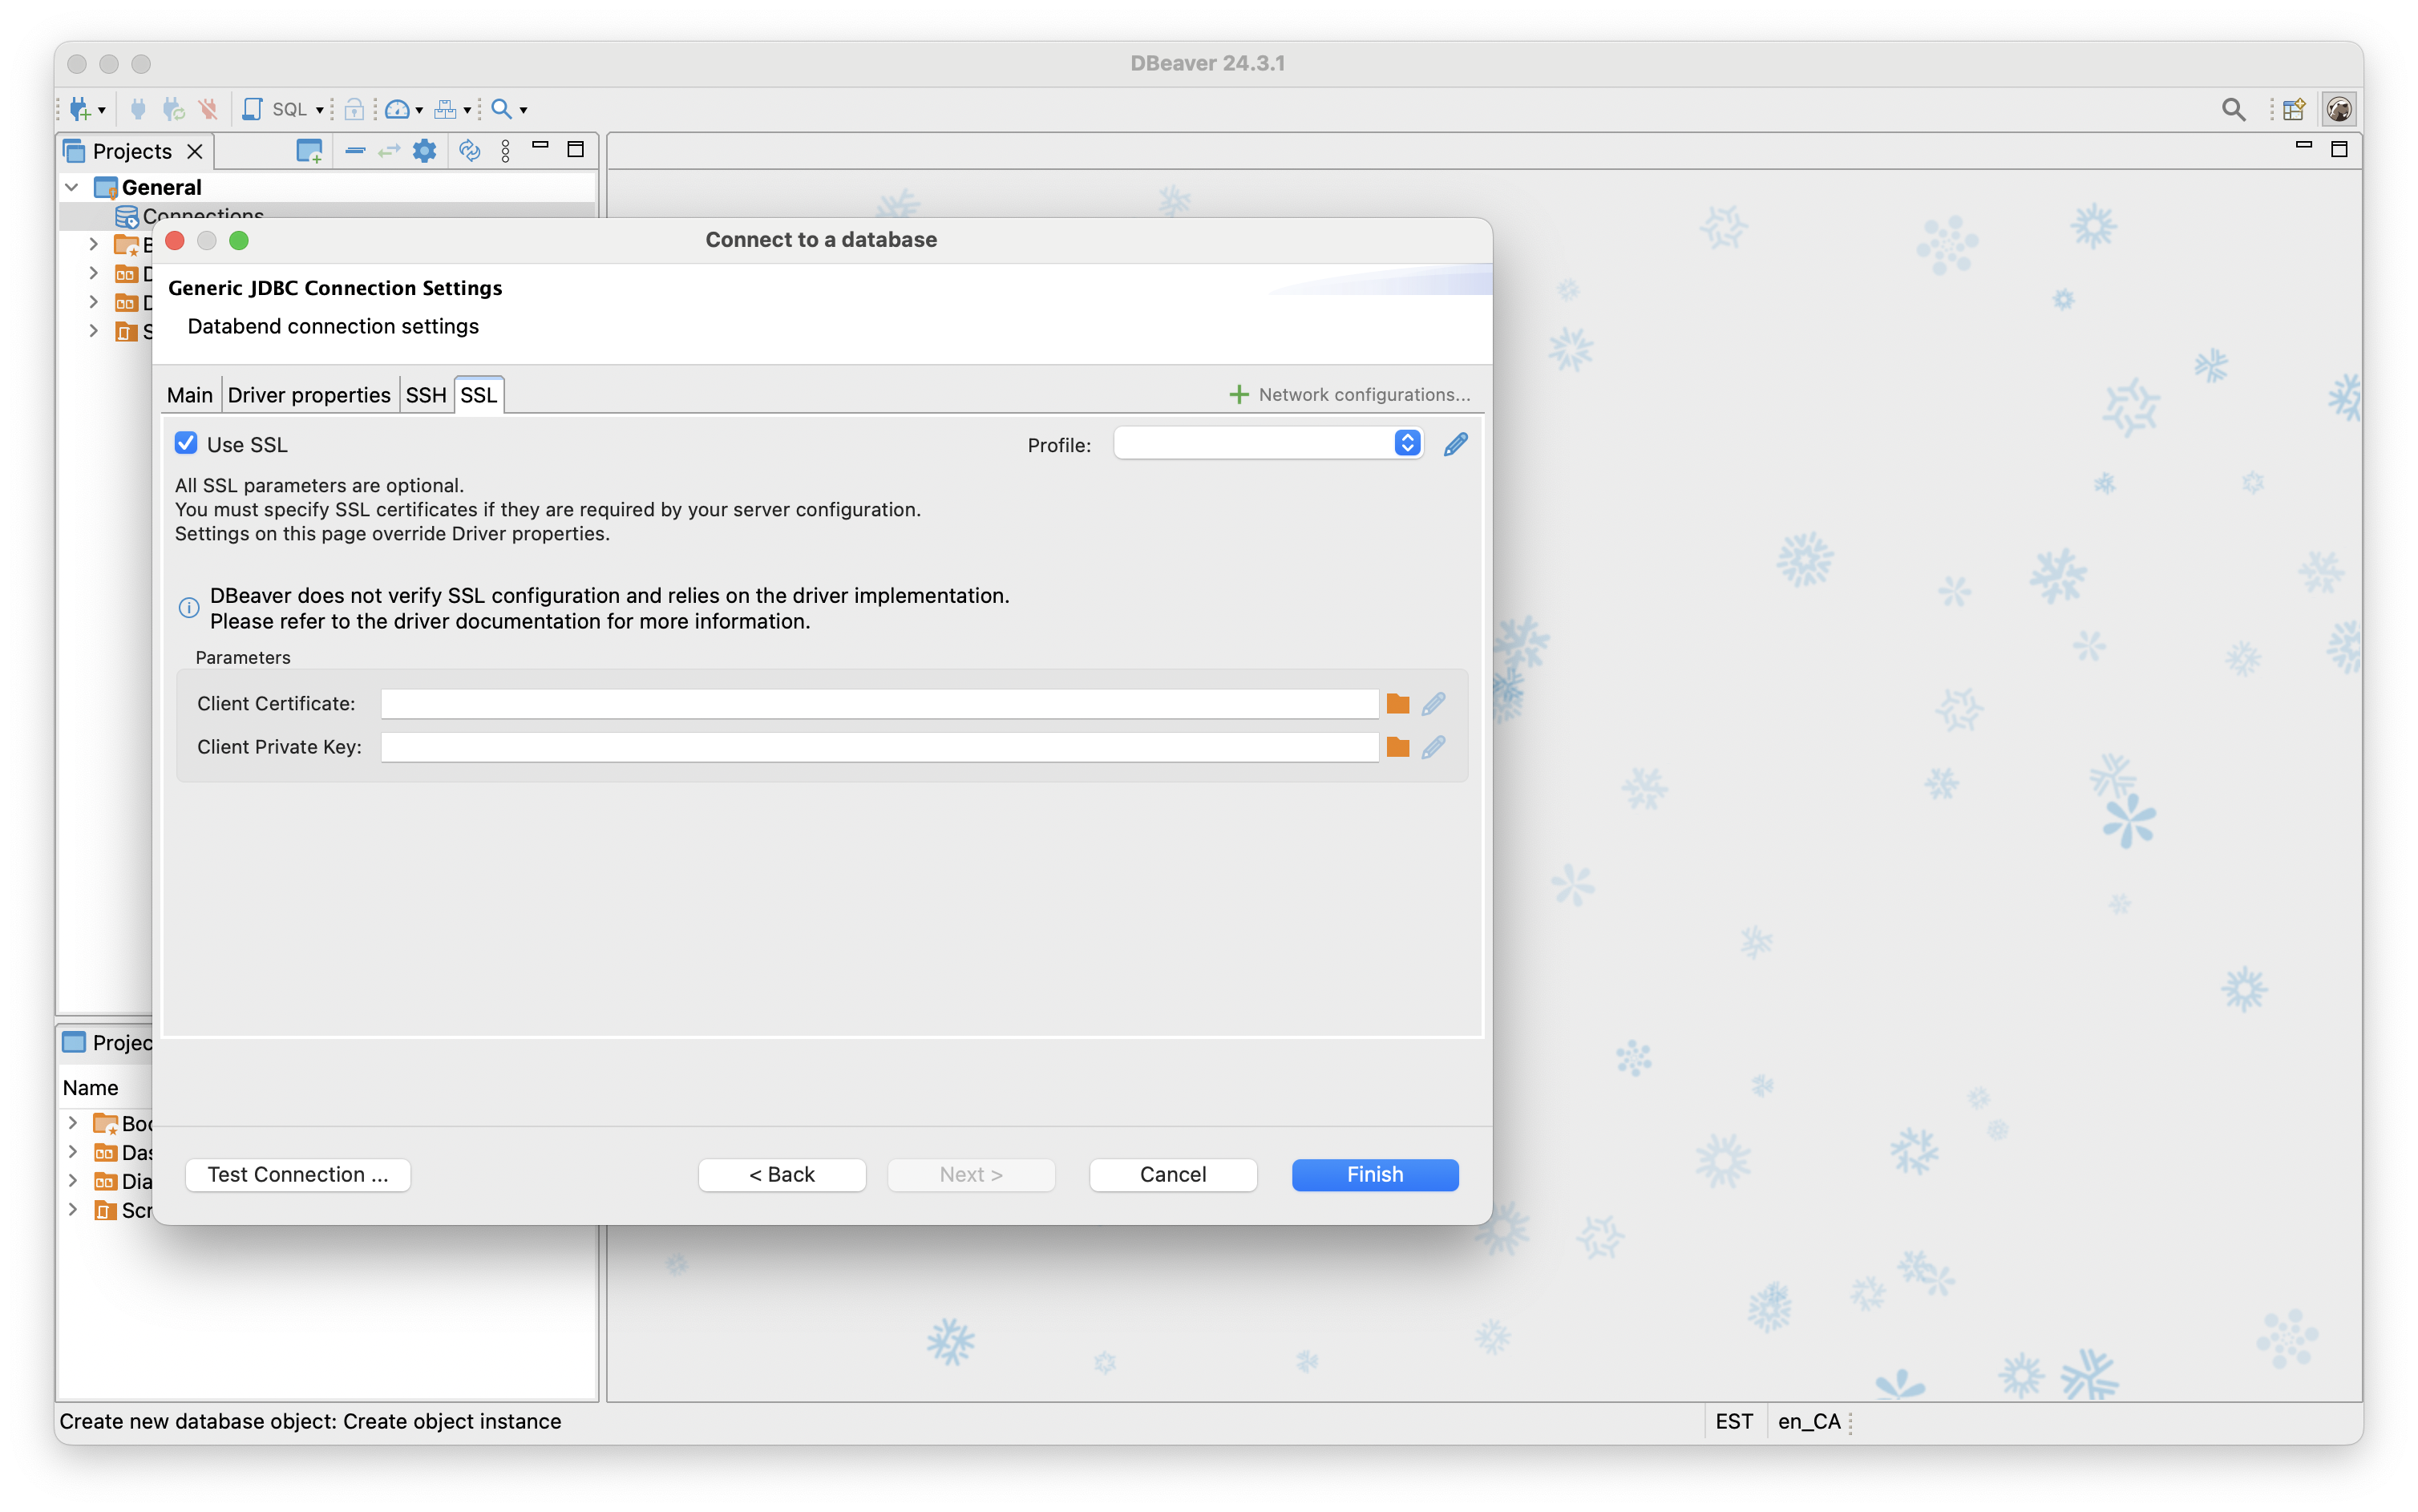The height and width of the screenshot is (1512, 2418).
Task: Minimize the Projects panel
Action: click(540, 146)
